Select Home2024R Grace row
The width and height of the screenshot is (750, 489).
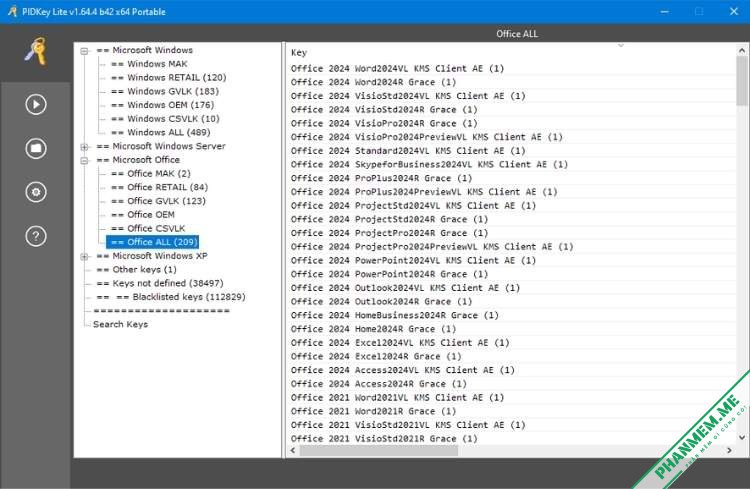[511, 329]
